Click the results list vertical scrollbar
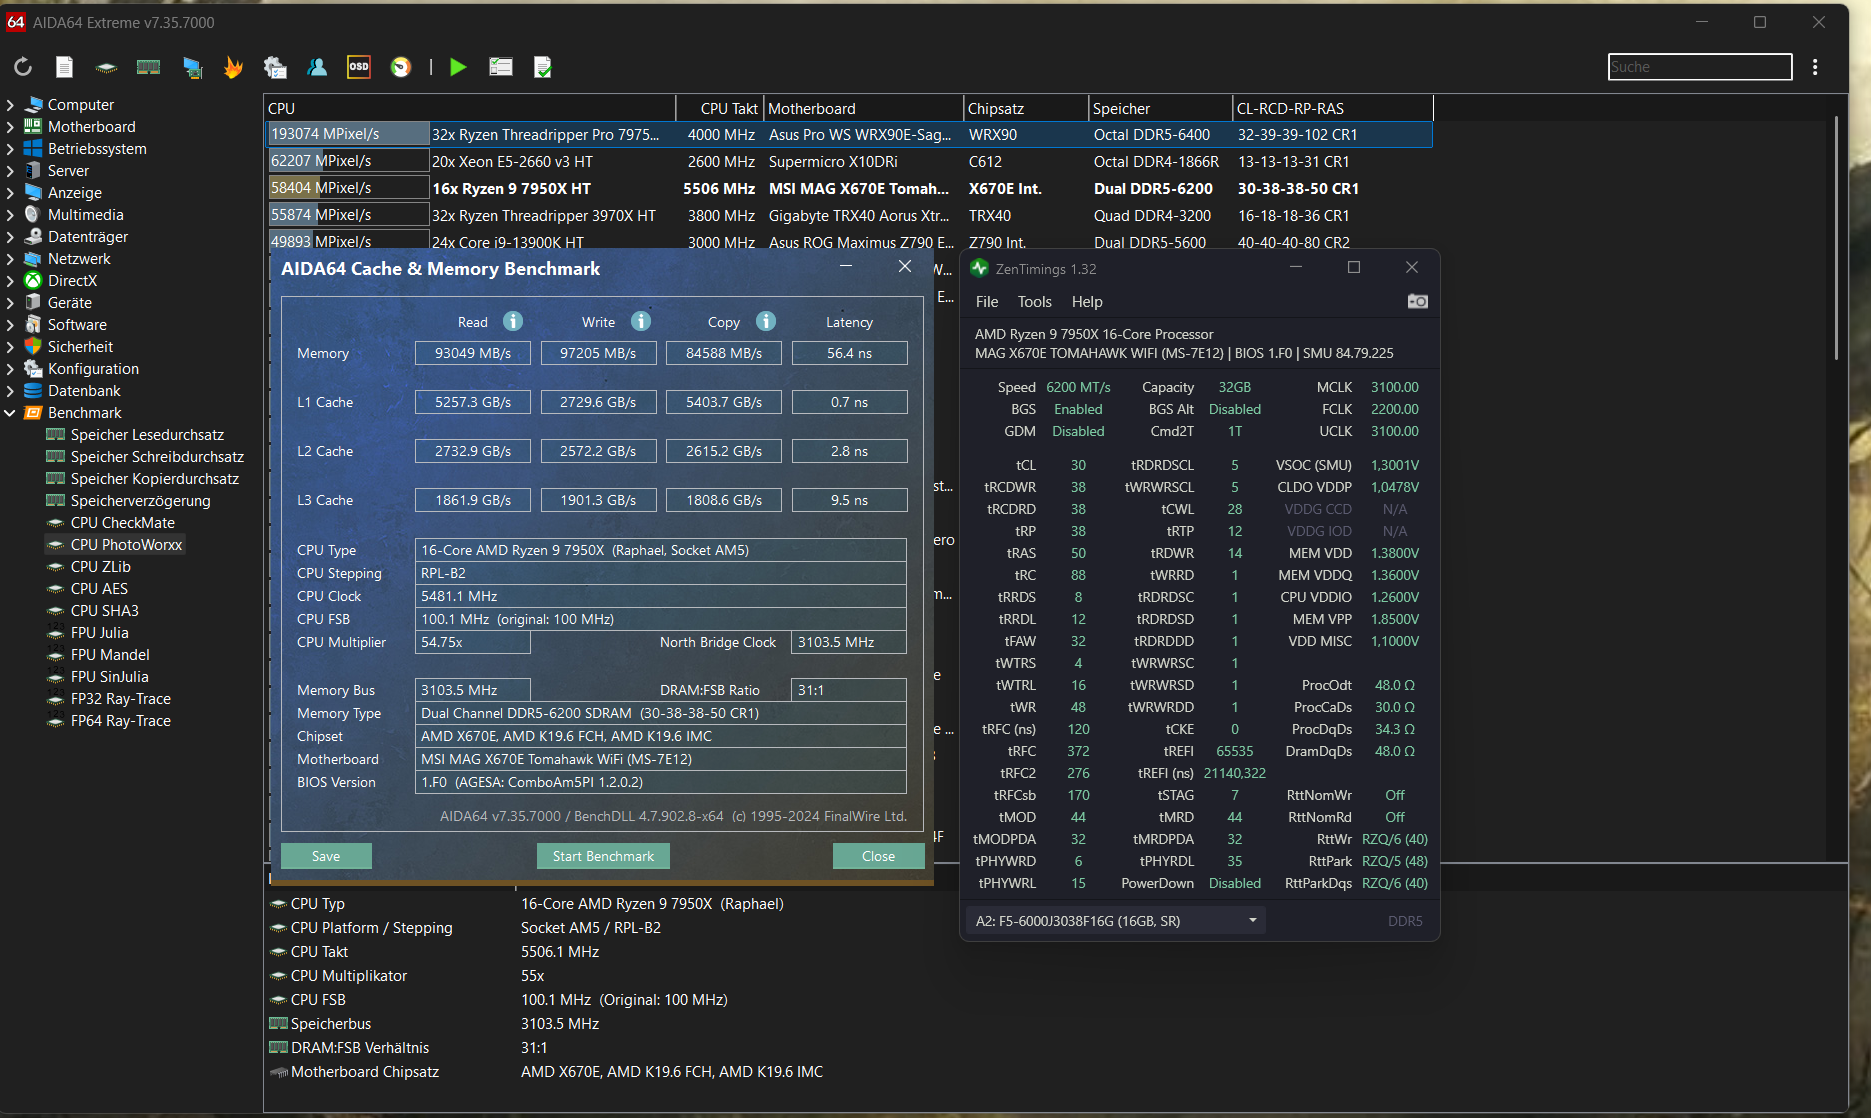The height and width of the screenshot is (1118, 1871). click(x=1836, y=238)
